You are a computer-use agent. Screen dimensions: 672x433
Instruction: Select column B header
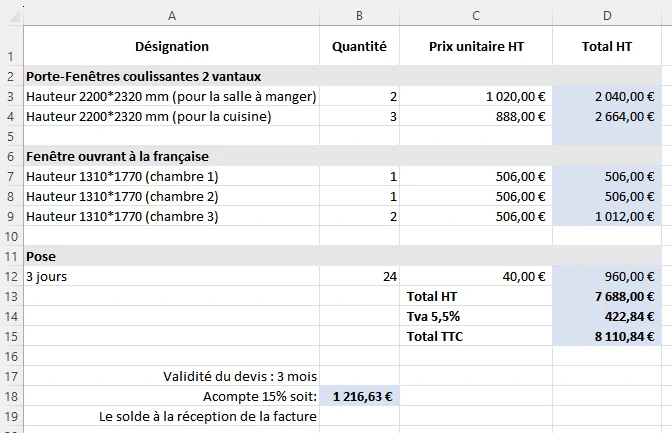pos(359,15)
